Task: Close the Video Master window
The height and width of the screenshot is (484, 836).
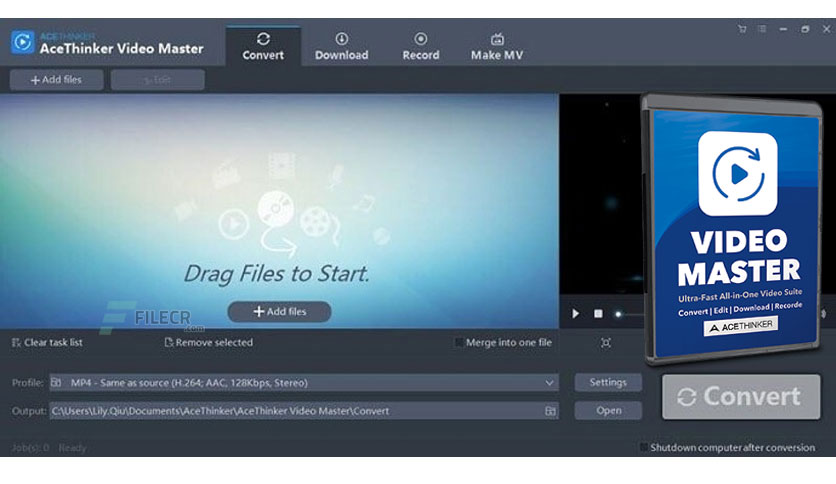Action: click(826, 29)
